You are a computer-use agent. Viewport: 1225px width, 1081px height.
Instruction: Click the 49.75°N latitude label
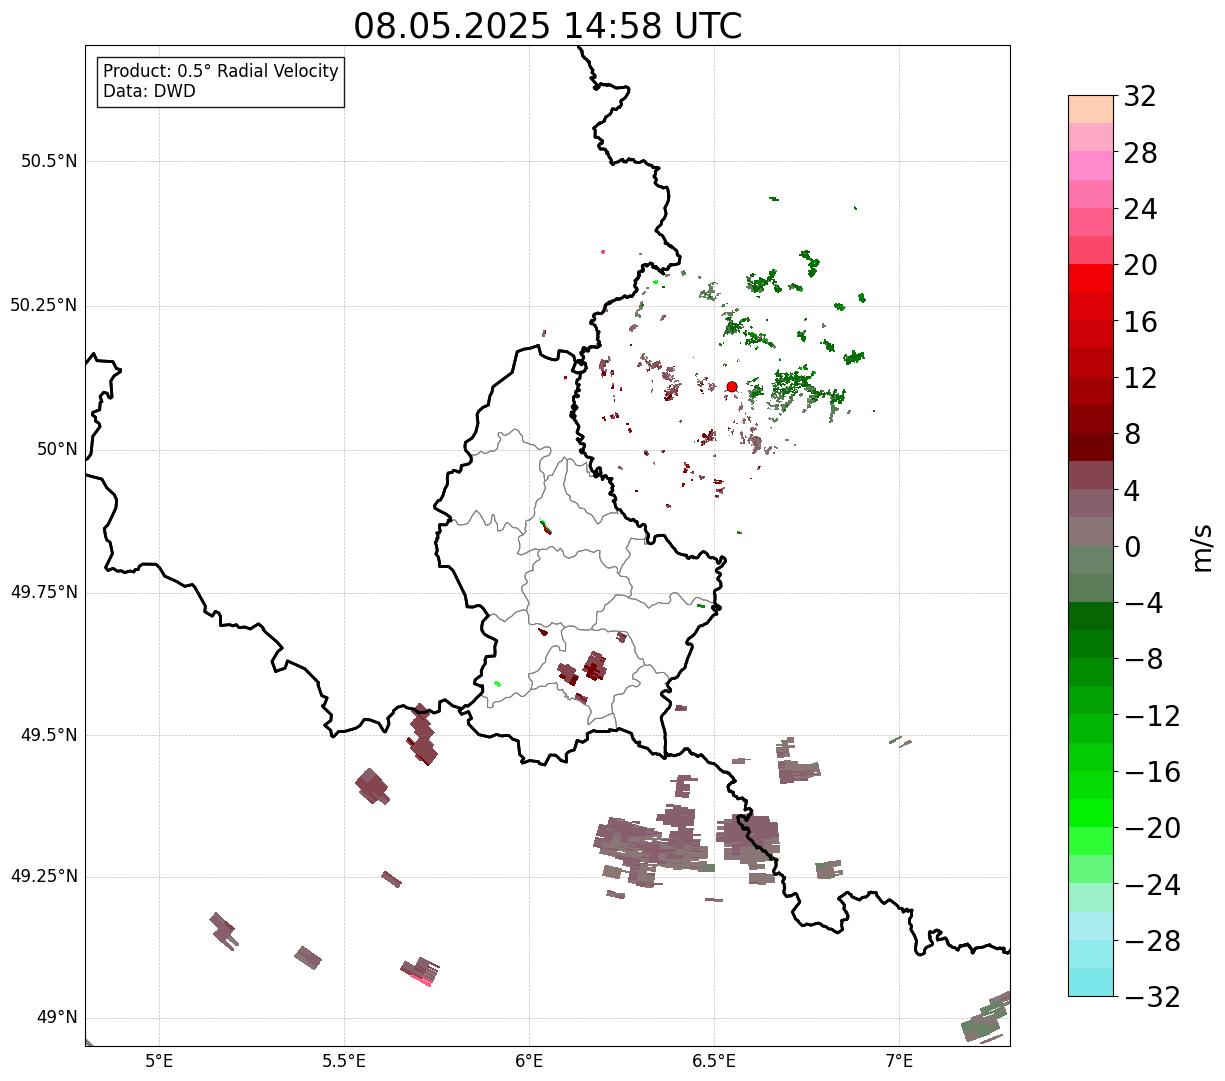pyautogui.click(x=44, y=593)
